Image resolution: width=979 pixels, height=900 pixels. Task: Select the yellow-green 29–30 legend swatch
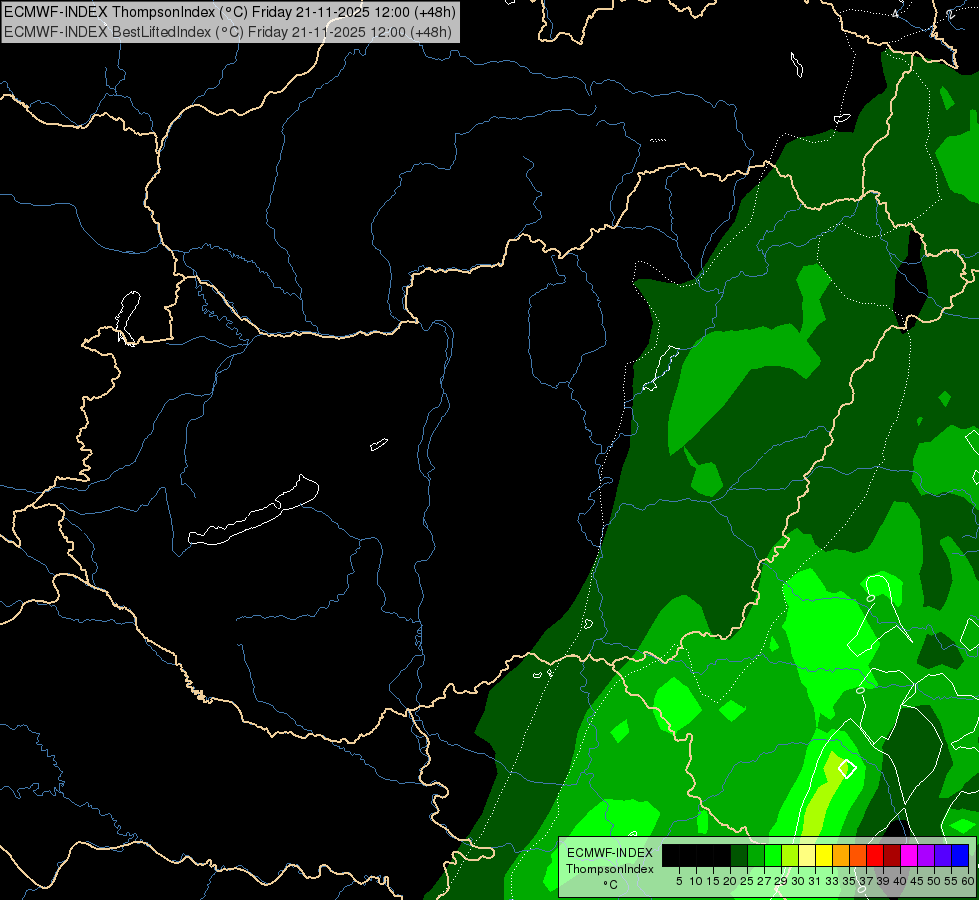pos(790,855)
